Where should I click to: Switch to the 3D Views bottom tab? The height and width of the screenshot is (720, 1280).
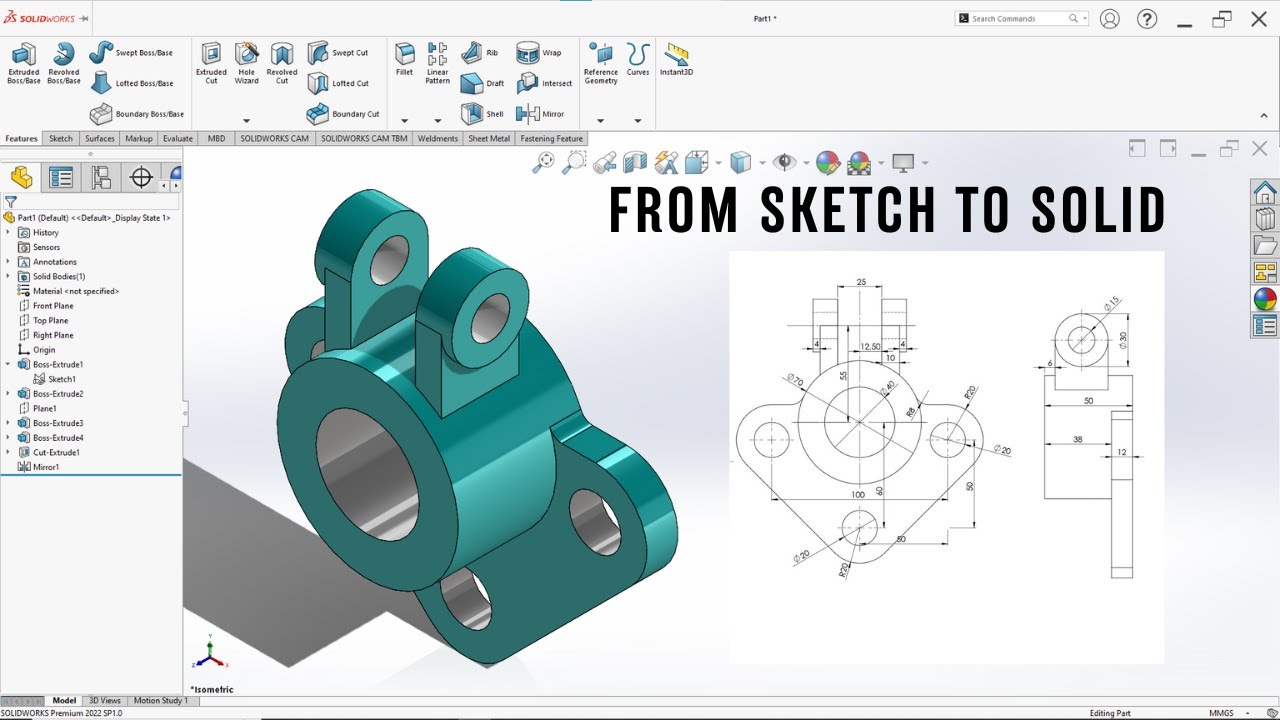coord(105,701)
